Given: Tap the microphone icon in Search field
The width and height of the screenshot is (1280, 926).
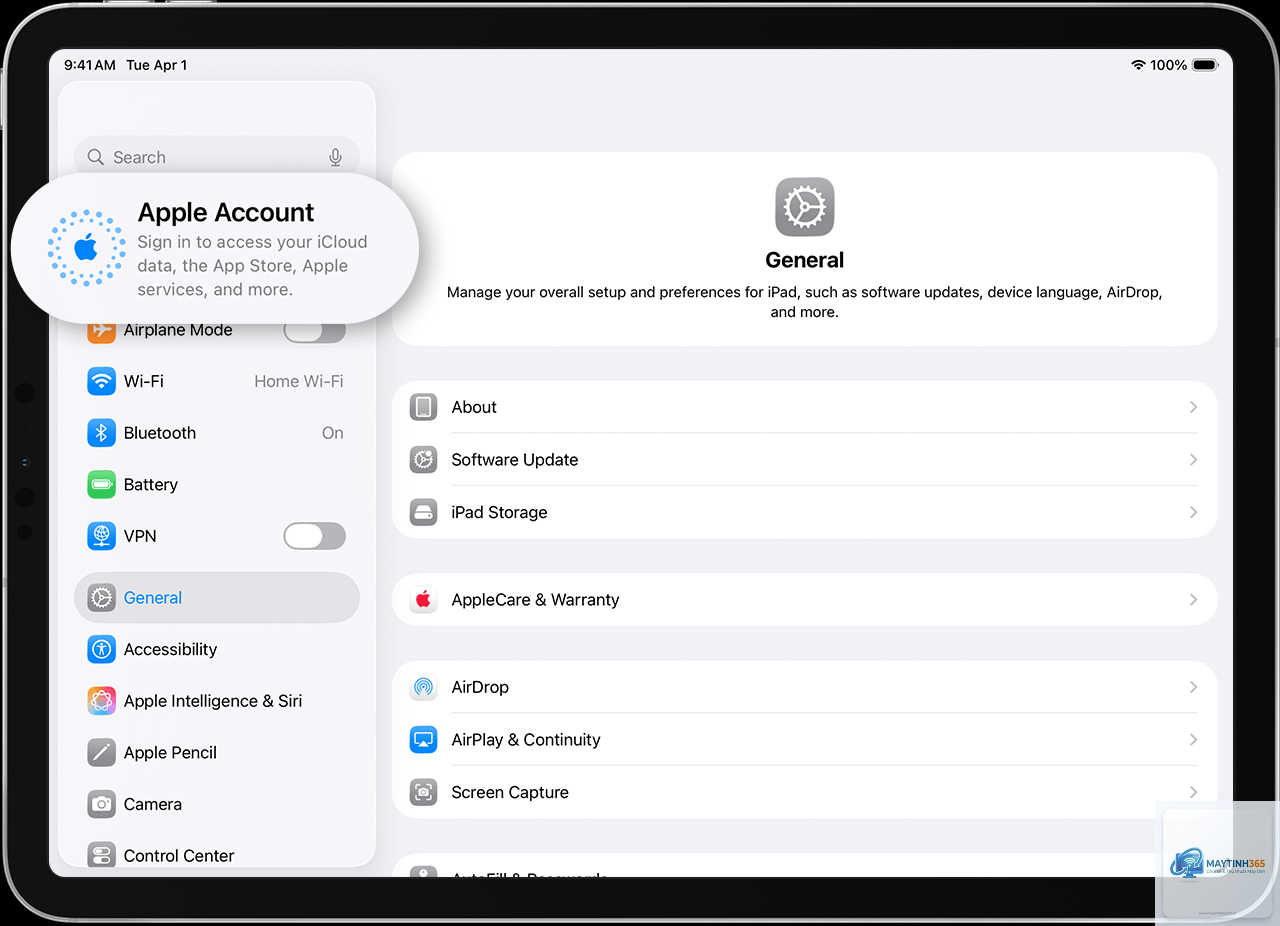Looking at the screenshot, I should click(336, 157).
